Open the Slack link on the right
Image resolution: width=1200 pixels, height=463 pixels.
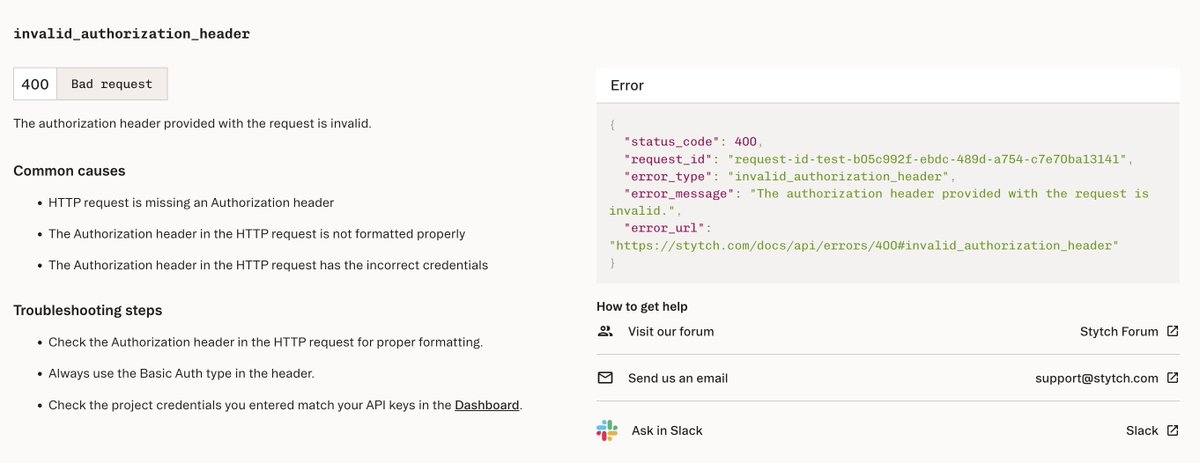[1142, 430]
